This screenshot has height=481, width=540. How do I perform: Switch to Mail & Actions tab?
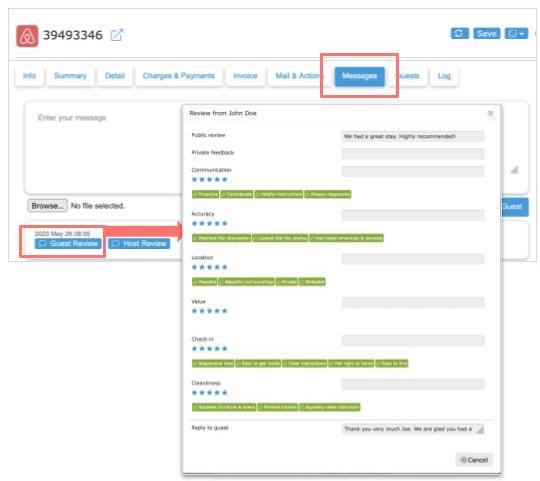[297, 76]
